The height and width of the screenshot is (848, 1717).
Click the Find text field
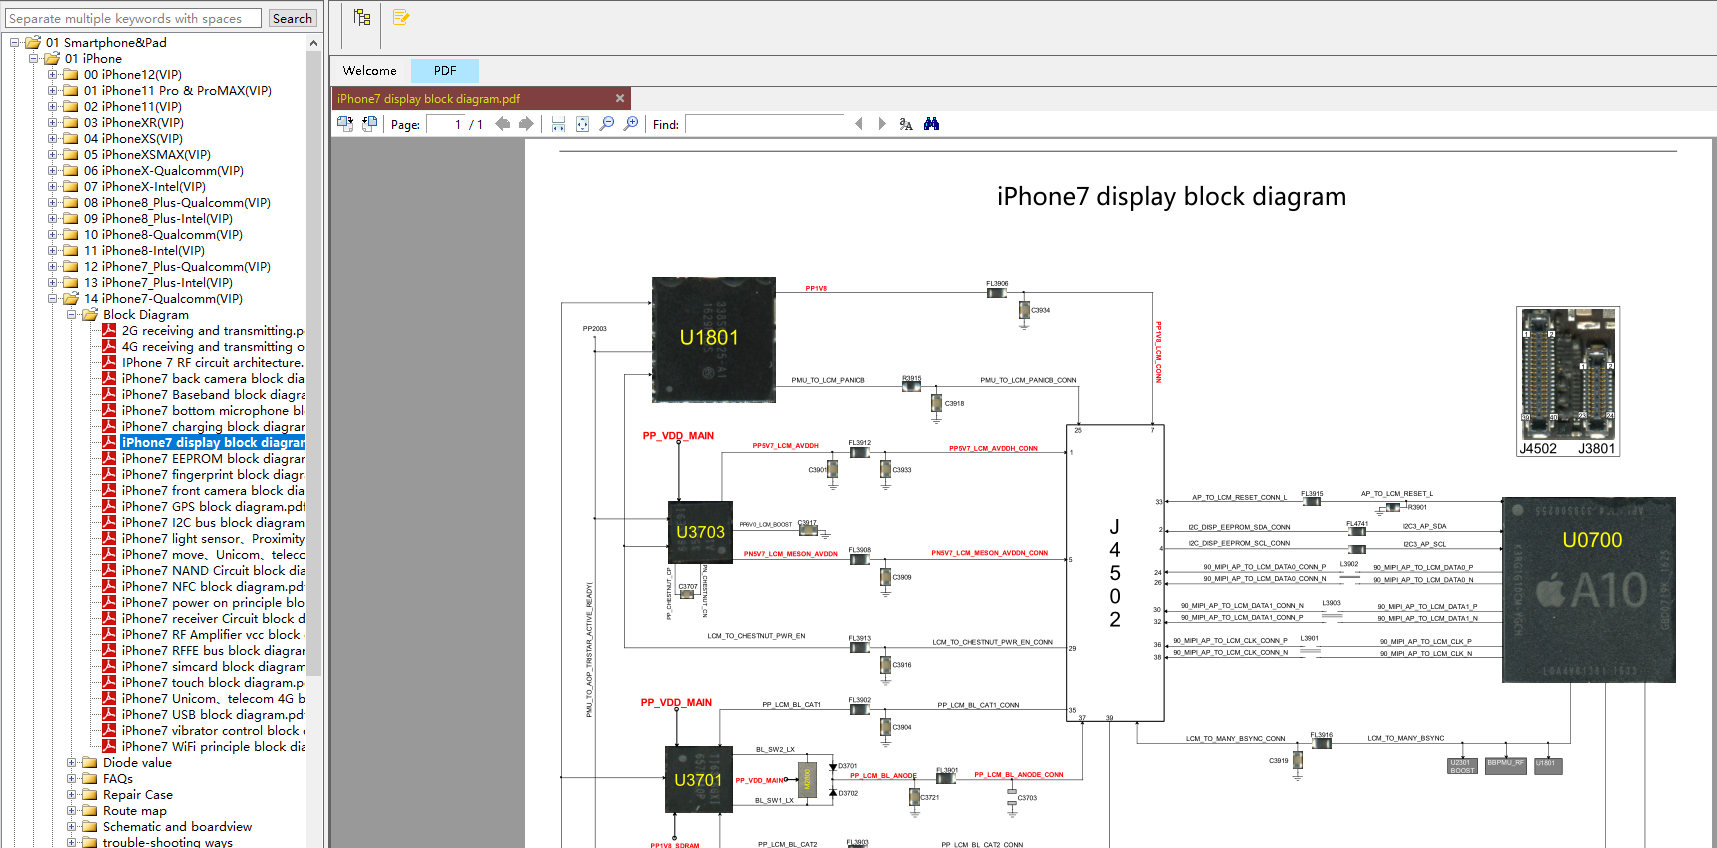[x=765, y=124]
